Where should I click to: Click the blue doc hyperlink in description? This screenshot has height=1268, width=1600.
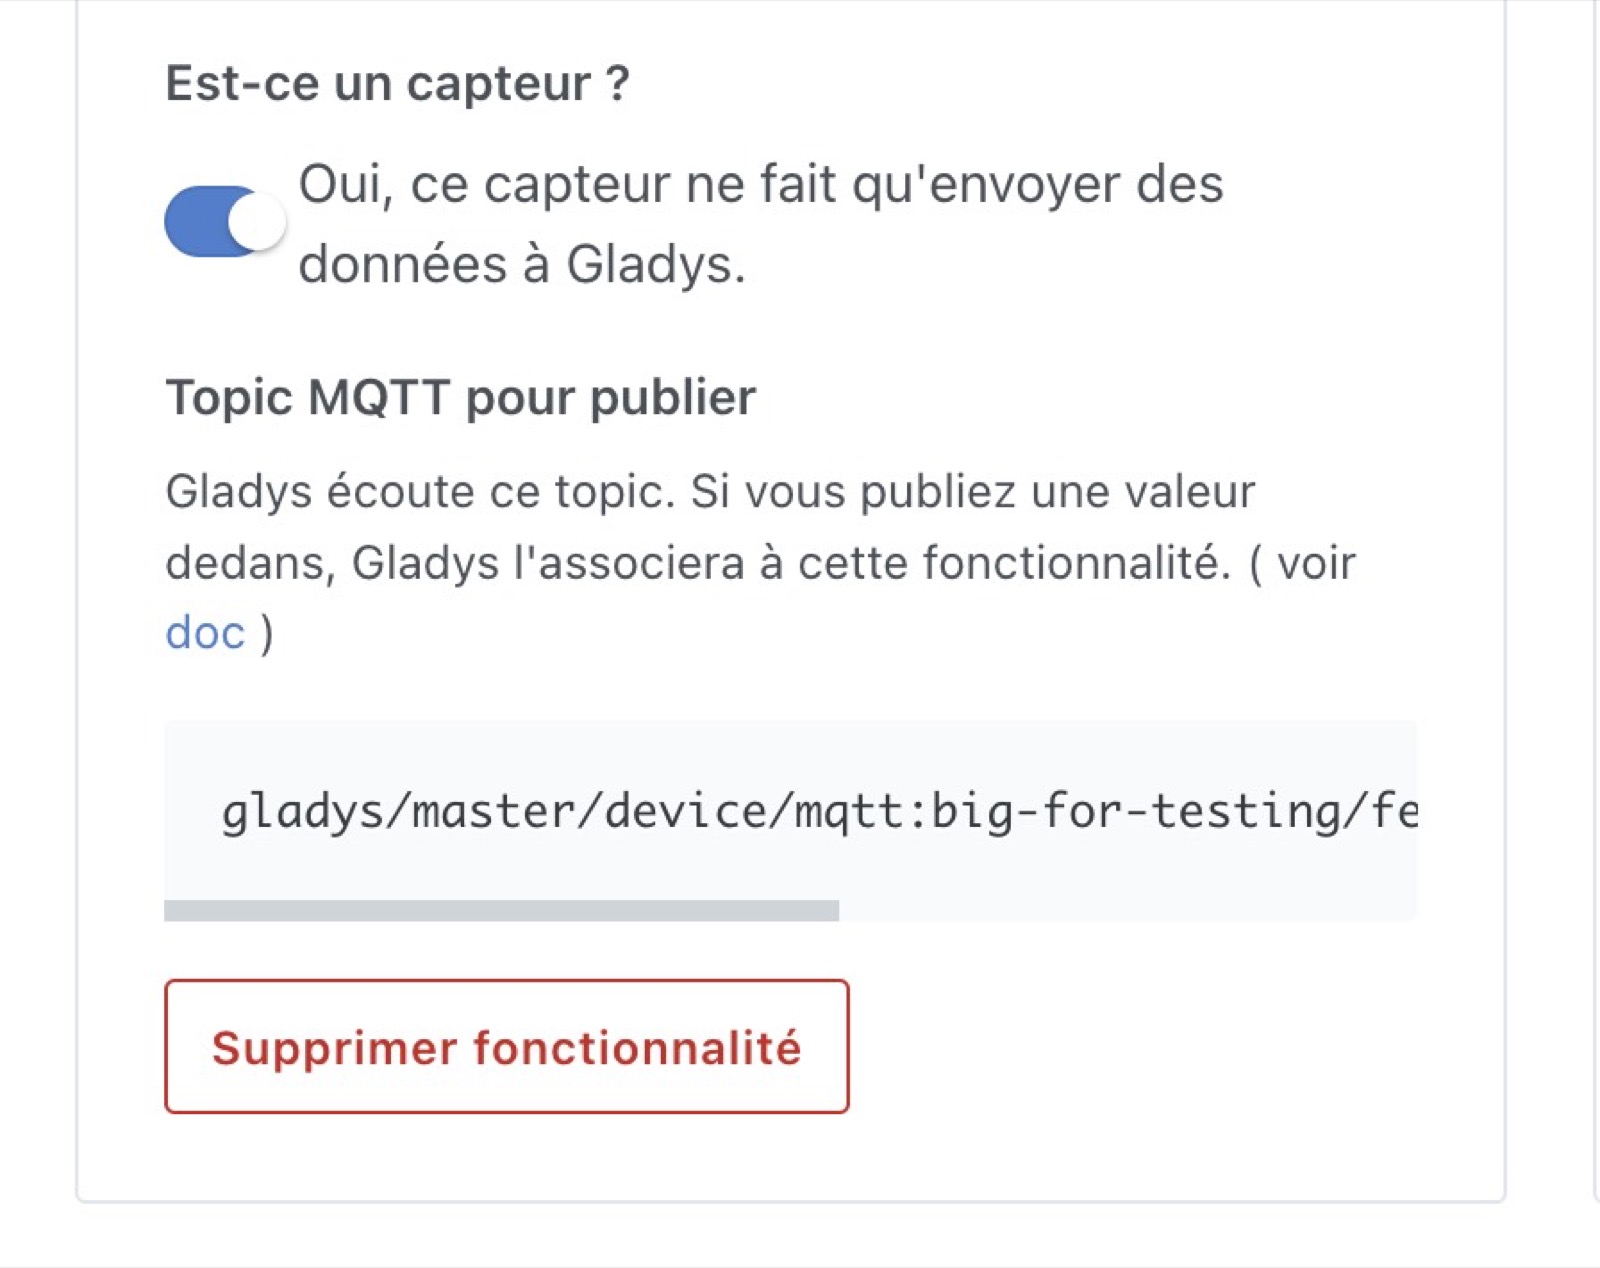pos(203,630)
